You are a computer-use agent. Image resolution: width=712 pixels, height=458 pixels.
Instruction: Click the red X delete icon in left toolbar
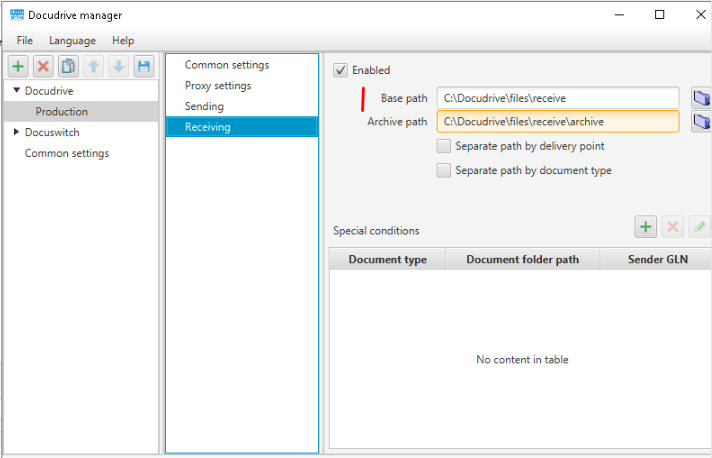click(x=43, y=67)
